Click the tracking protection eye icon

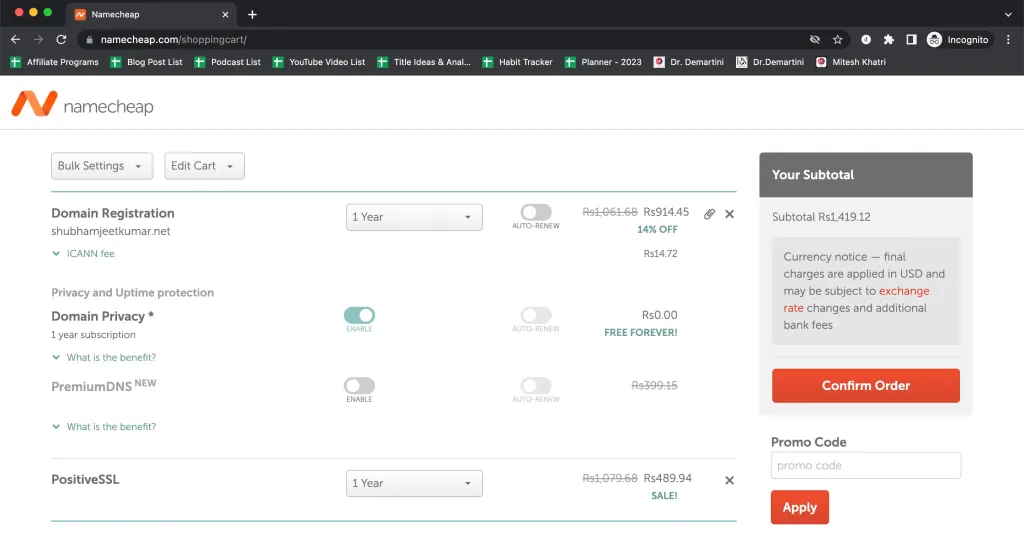[x=814, y=40]
